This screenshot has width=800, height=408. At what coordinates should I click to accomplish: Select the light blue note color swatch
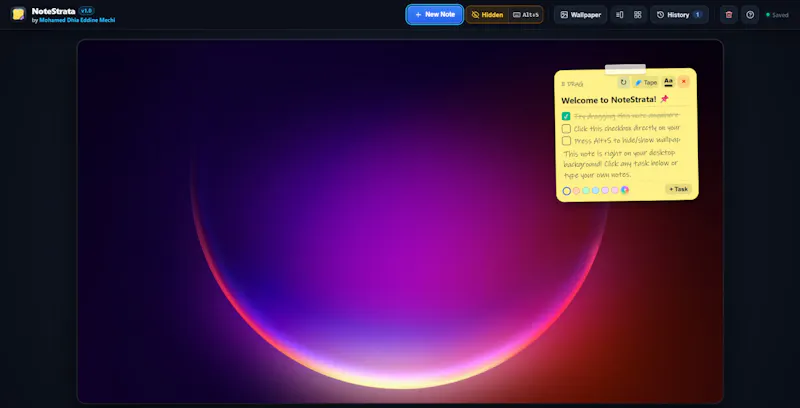tap(595, 190)
